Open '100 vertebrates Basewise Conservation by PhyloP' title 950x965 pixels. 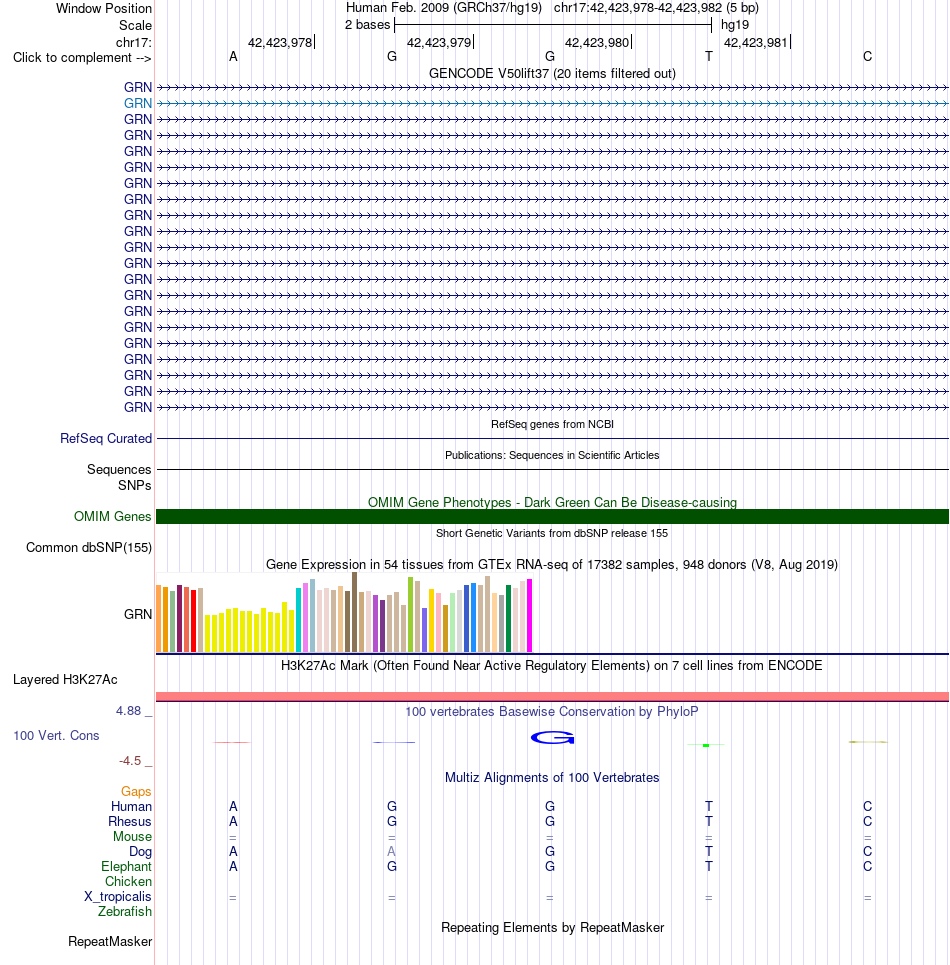[x=552, y=711]
